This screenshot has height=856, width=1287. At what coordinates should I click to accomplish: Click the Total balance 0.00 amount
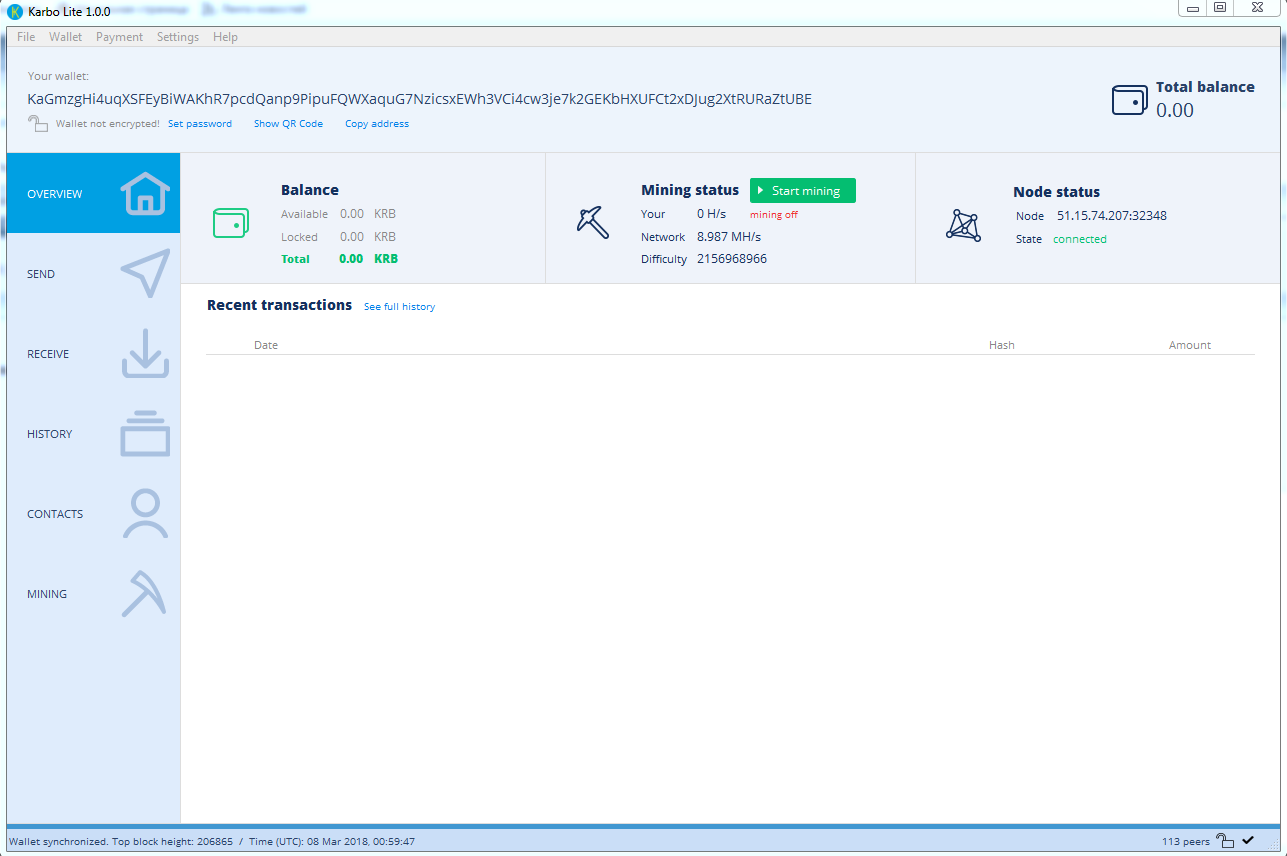pos(1175,110)
